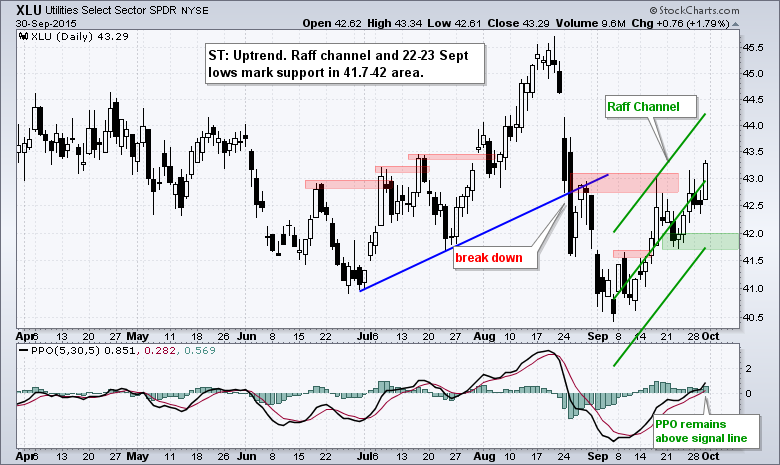Screen dimensions: 780x465
Task: Click the 'Oct' label below the PPO panel
Action: 710,456
